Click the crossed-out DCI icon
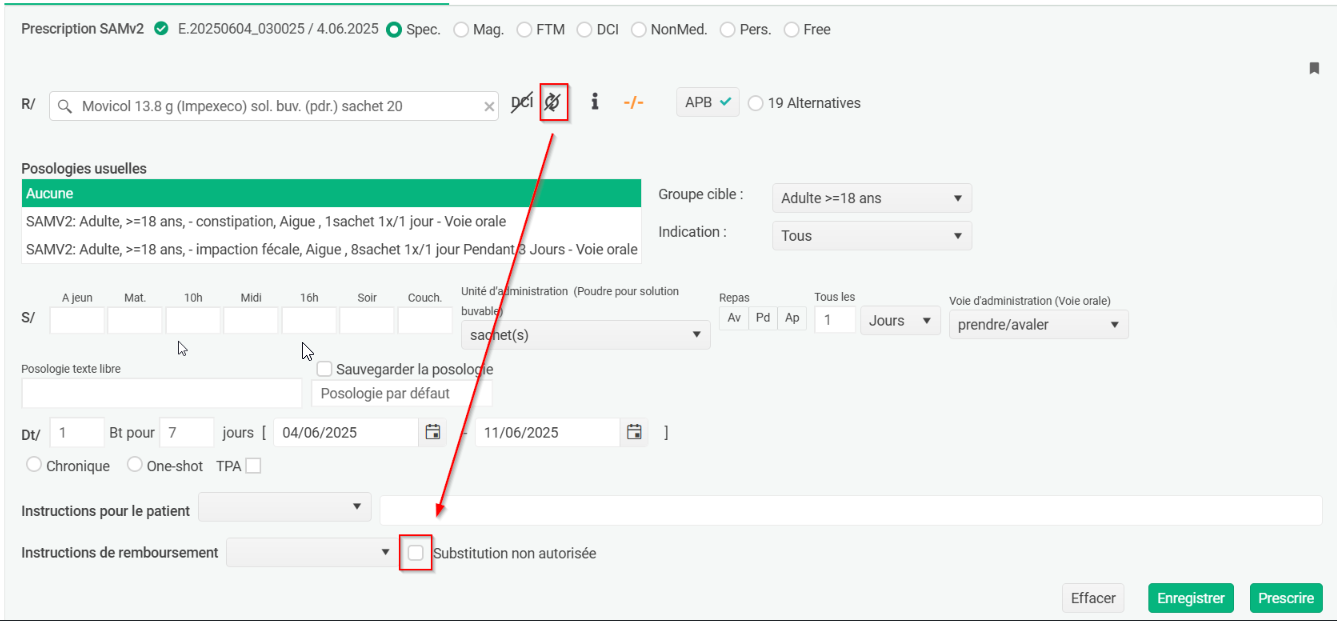The width and height of the screenshot is (1337, 621). coord(522,102)
